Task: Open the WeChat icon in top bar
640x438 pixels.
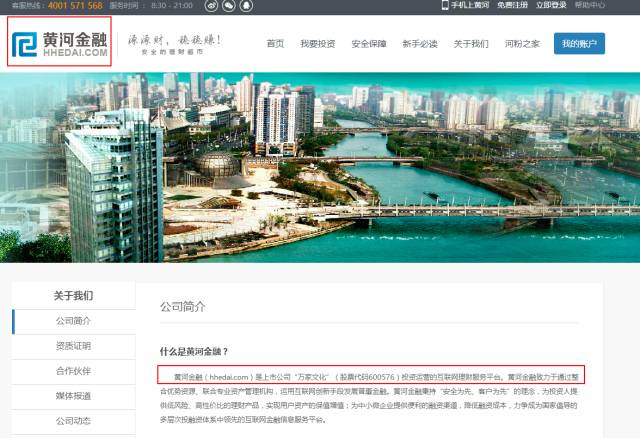Action: pos(229,5)
